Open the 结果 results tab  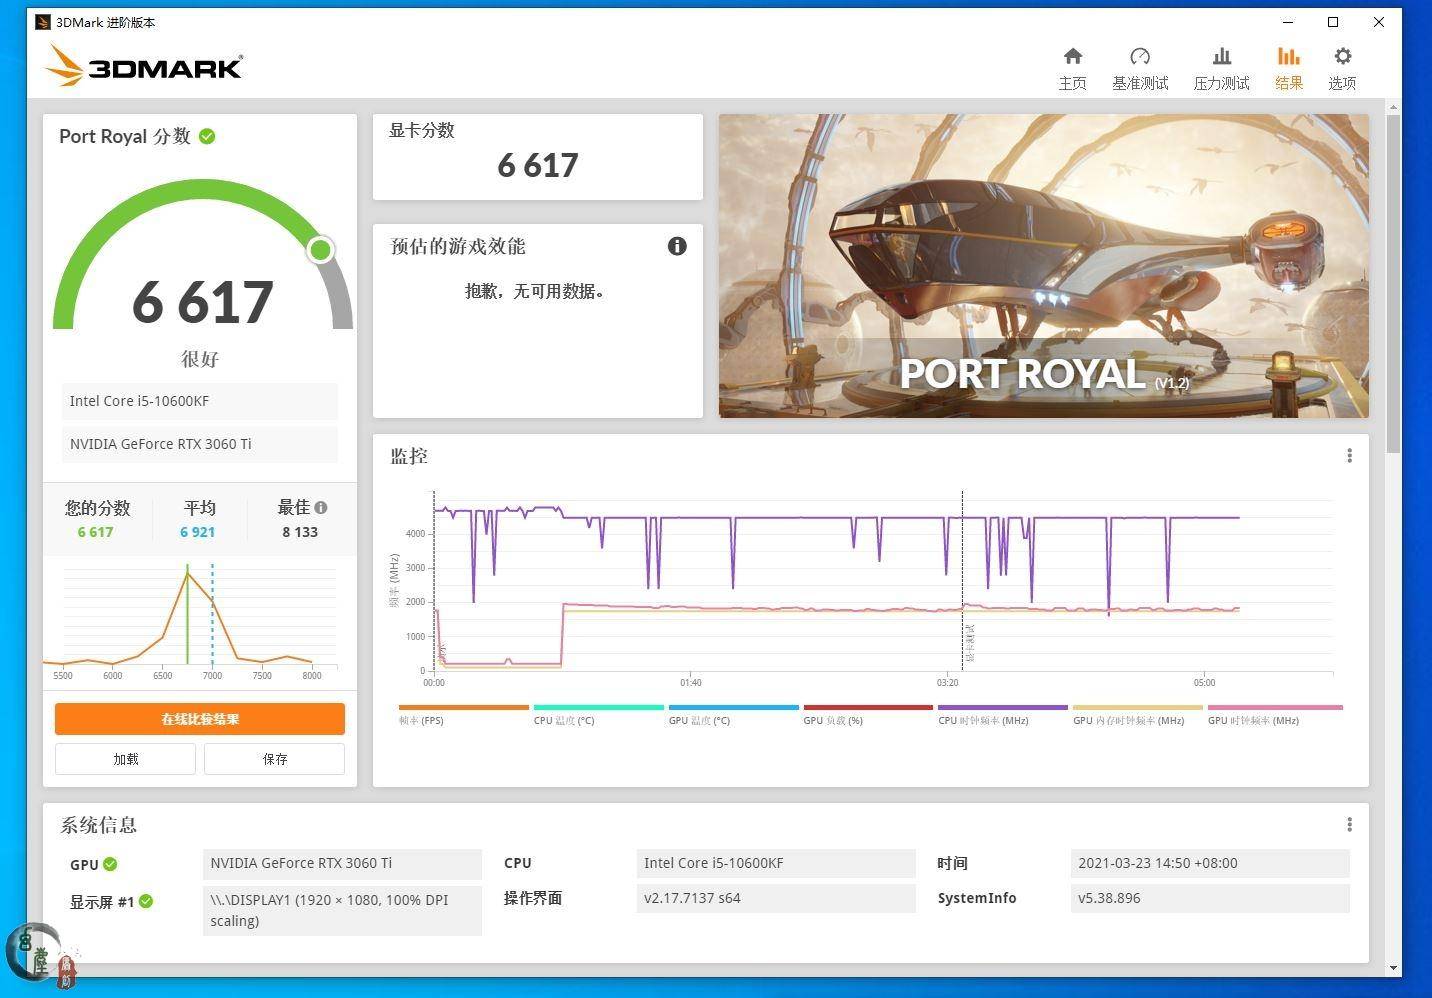point(1289,68)
